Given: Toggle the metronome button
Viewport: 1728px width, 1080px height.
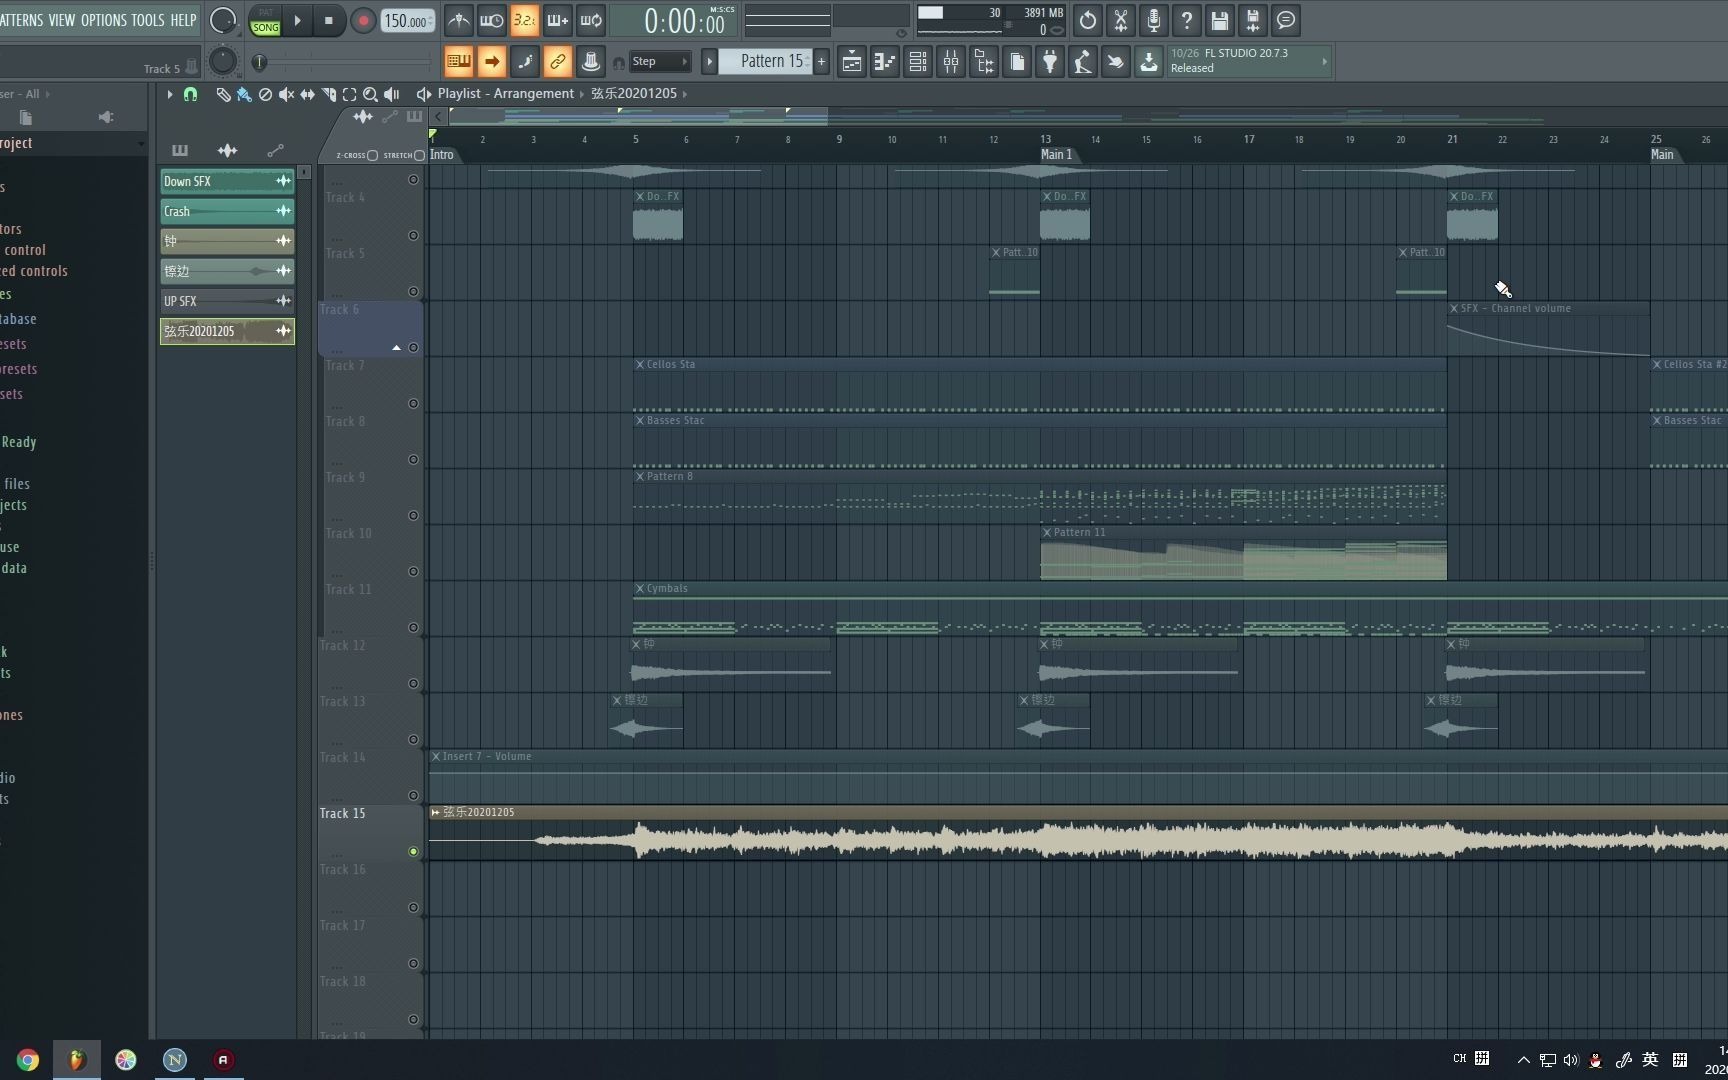Looking at the screenshot, I should [x=458, y=20].
